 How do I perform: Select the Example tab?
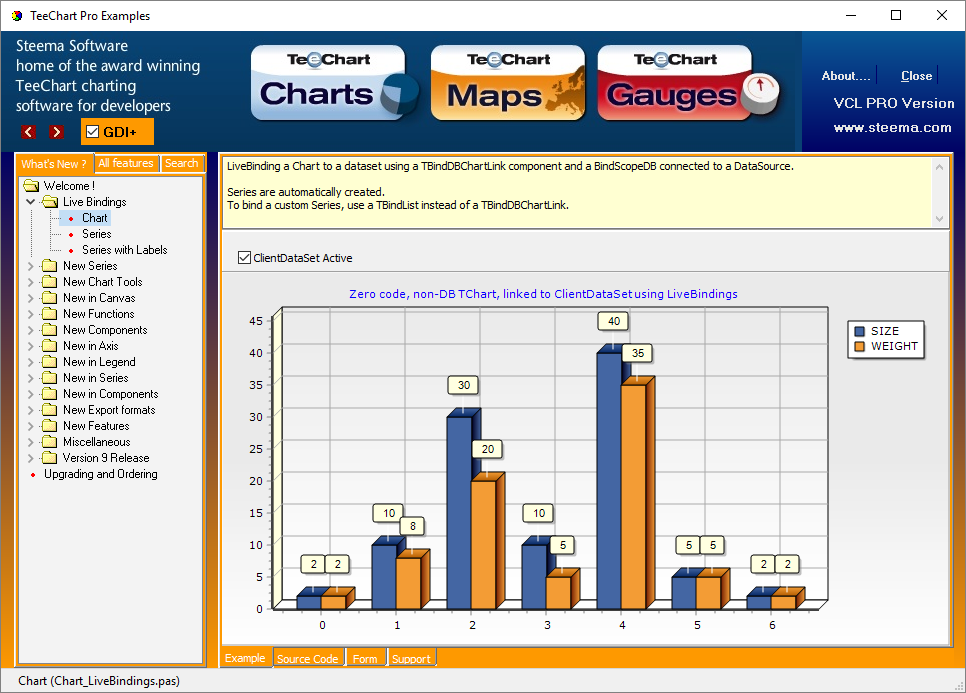pyautogui.click(x=245, y=658)
